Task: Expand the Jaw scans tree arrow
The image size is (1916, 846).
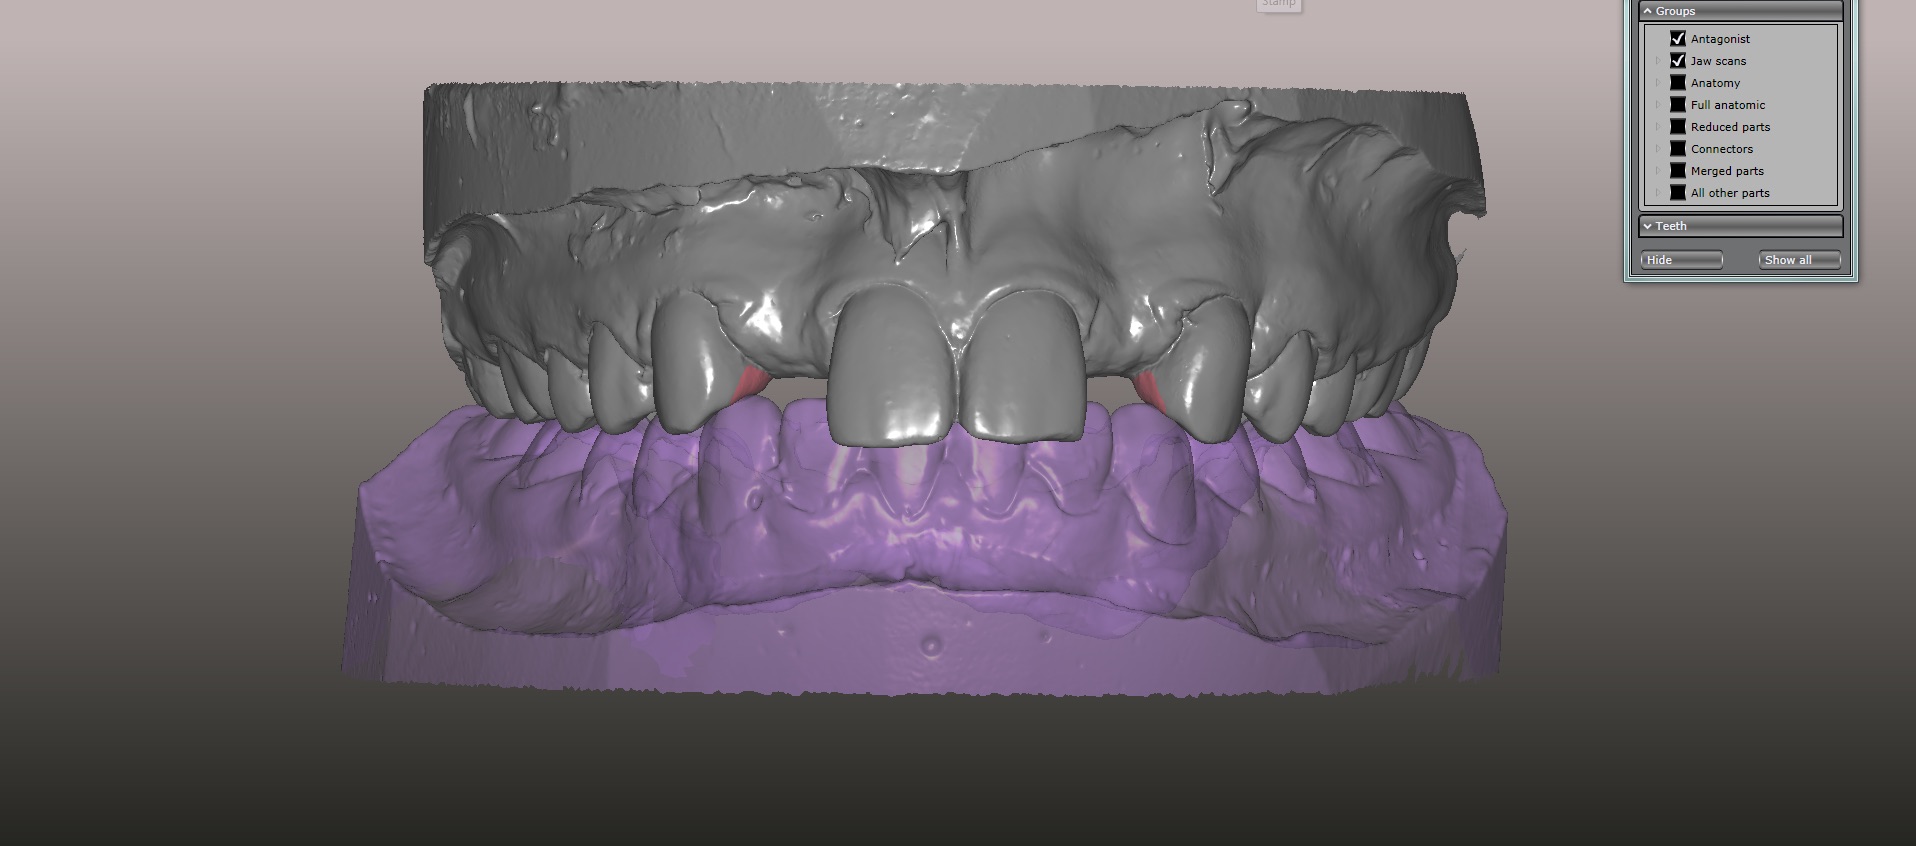Action: point(1658,61)
